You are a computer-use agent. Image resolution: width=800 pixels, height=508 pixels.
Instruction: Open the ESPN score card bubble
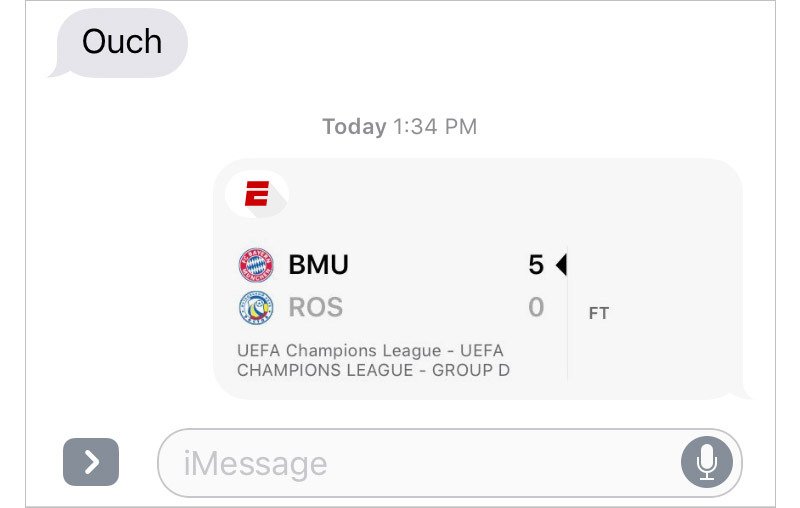point(479,279)
